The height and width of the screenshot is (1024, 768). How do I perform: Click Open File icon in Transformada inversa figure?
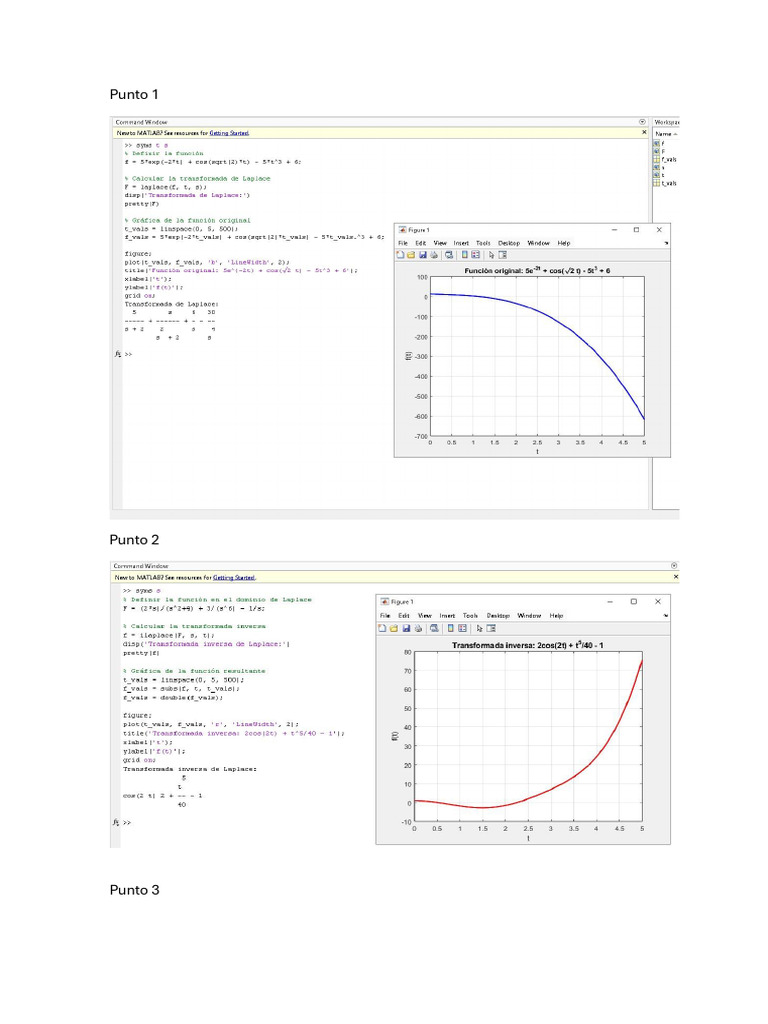(393, 628)
